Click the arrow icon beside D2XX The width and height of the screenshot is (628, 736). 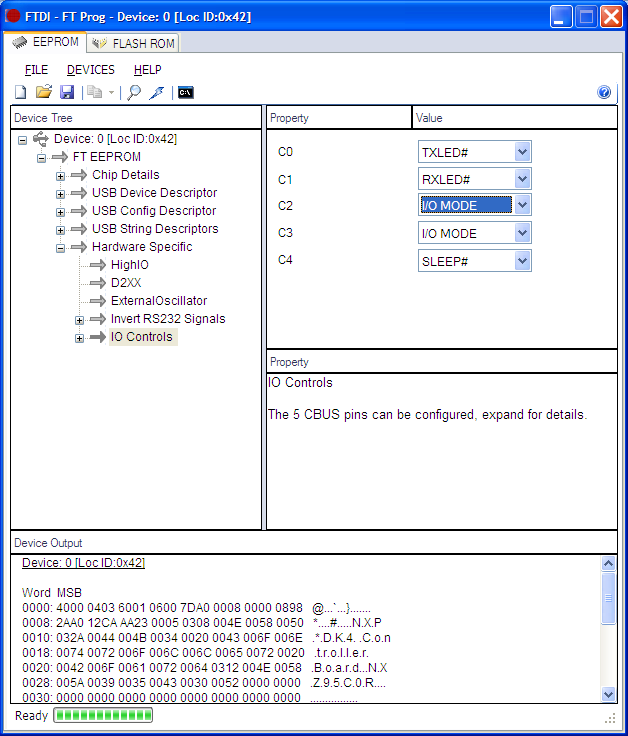[98, 283]
